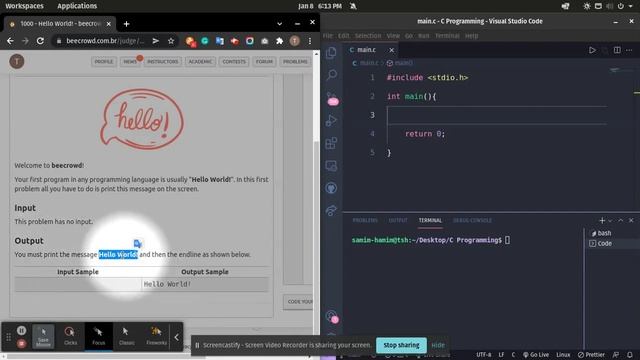Open a new Chrome tab

[127, 24]
